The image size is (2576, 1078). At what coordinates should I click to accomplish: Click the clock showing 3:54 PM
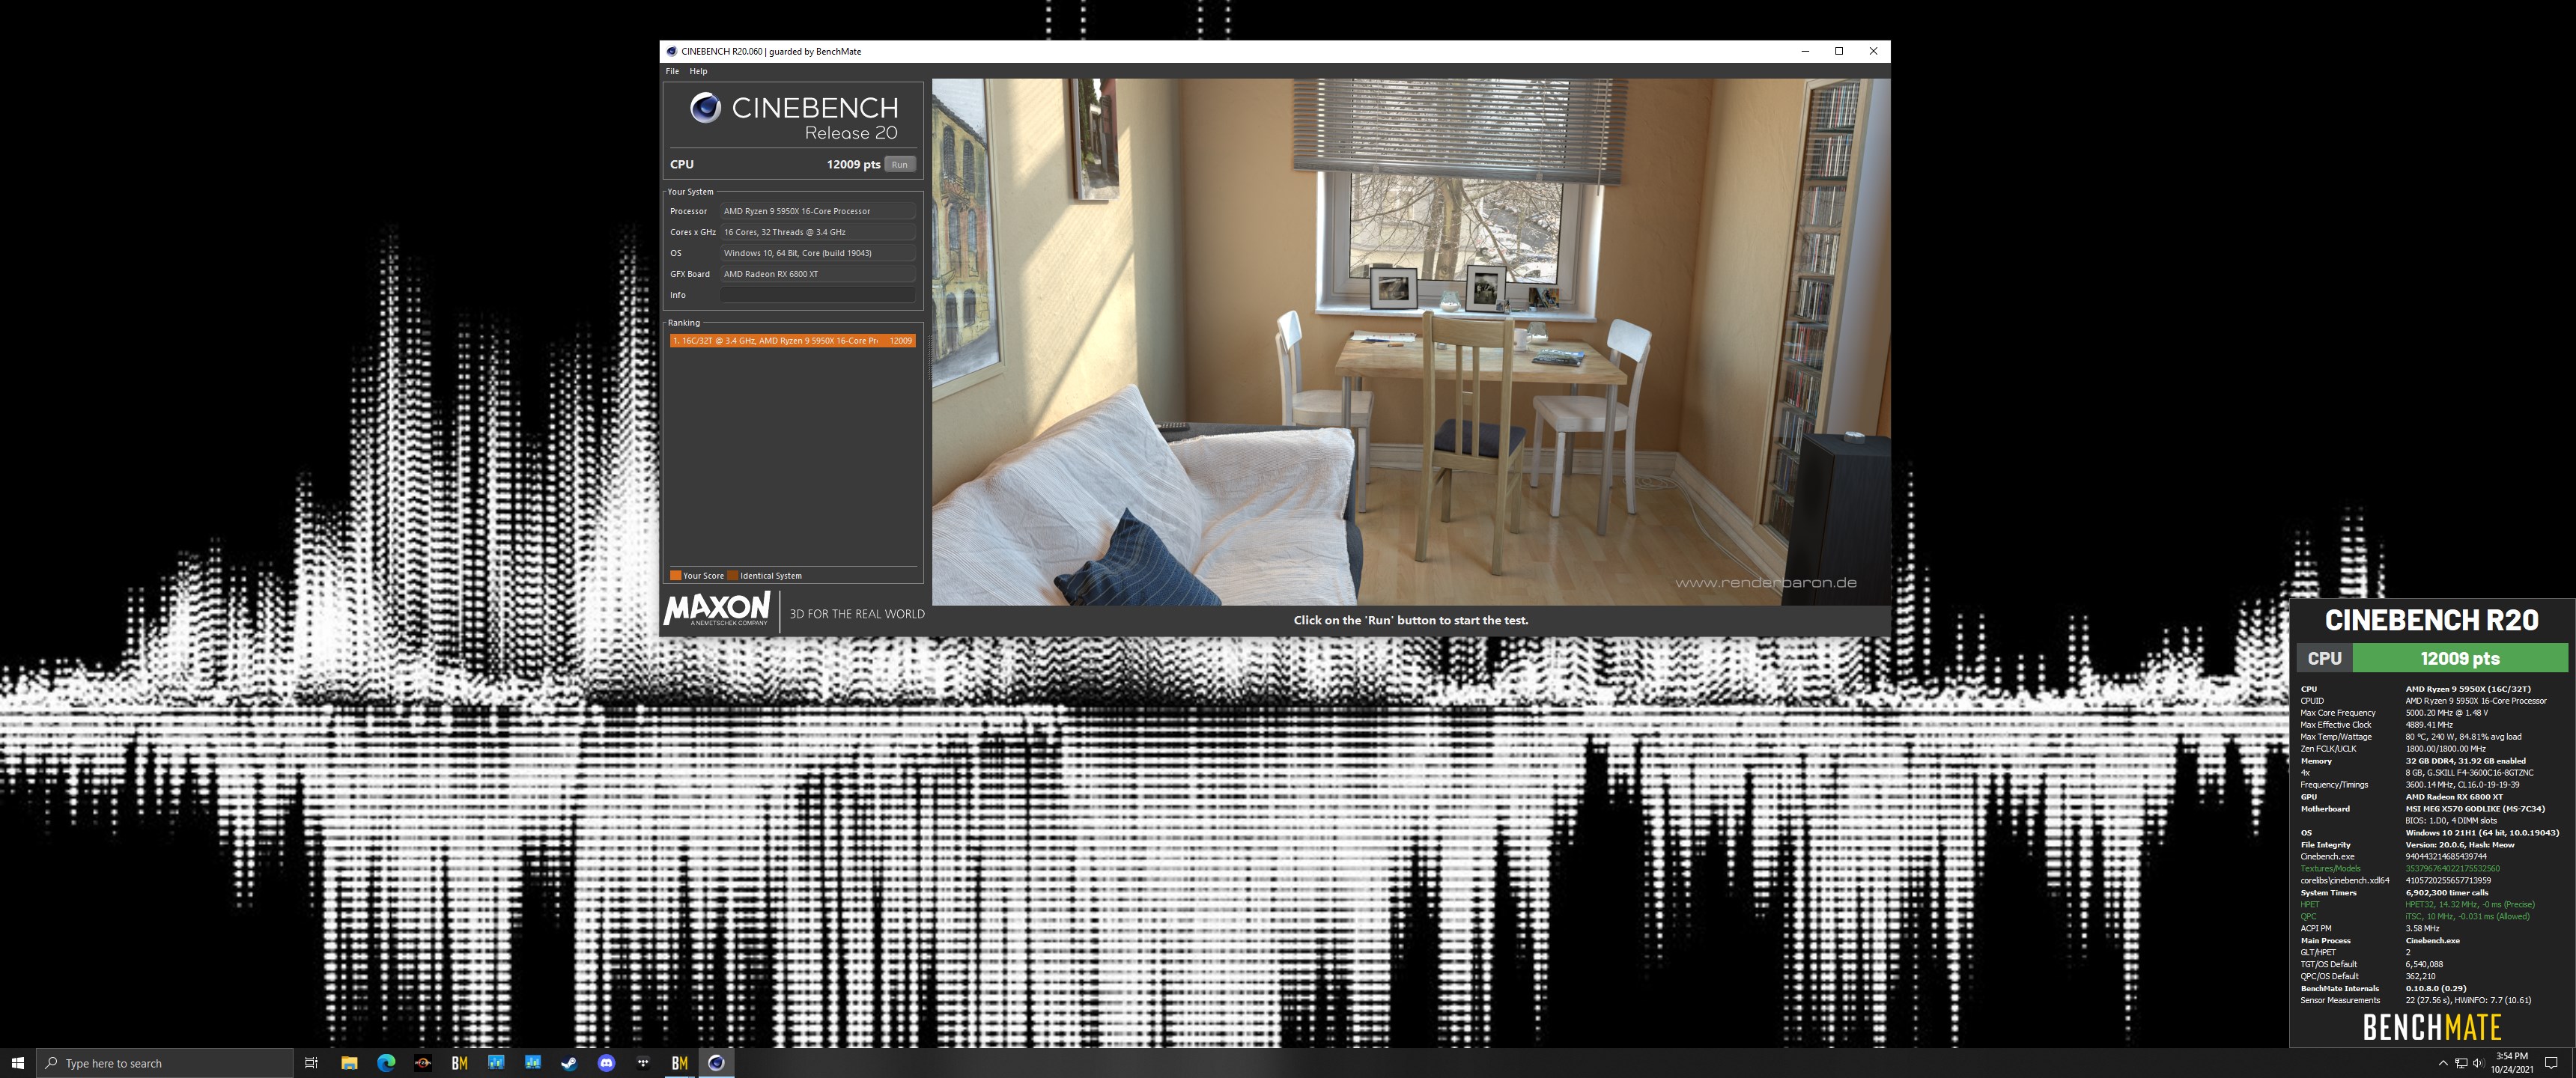point(2512,1063)
